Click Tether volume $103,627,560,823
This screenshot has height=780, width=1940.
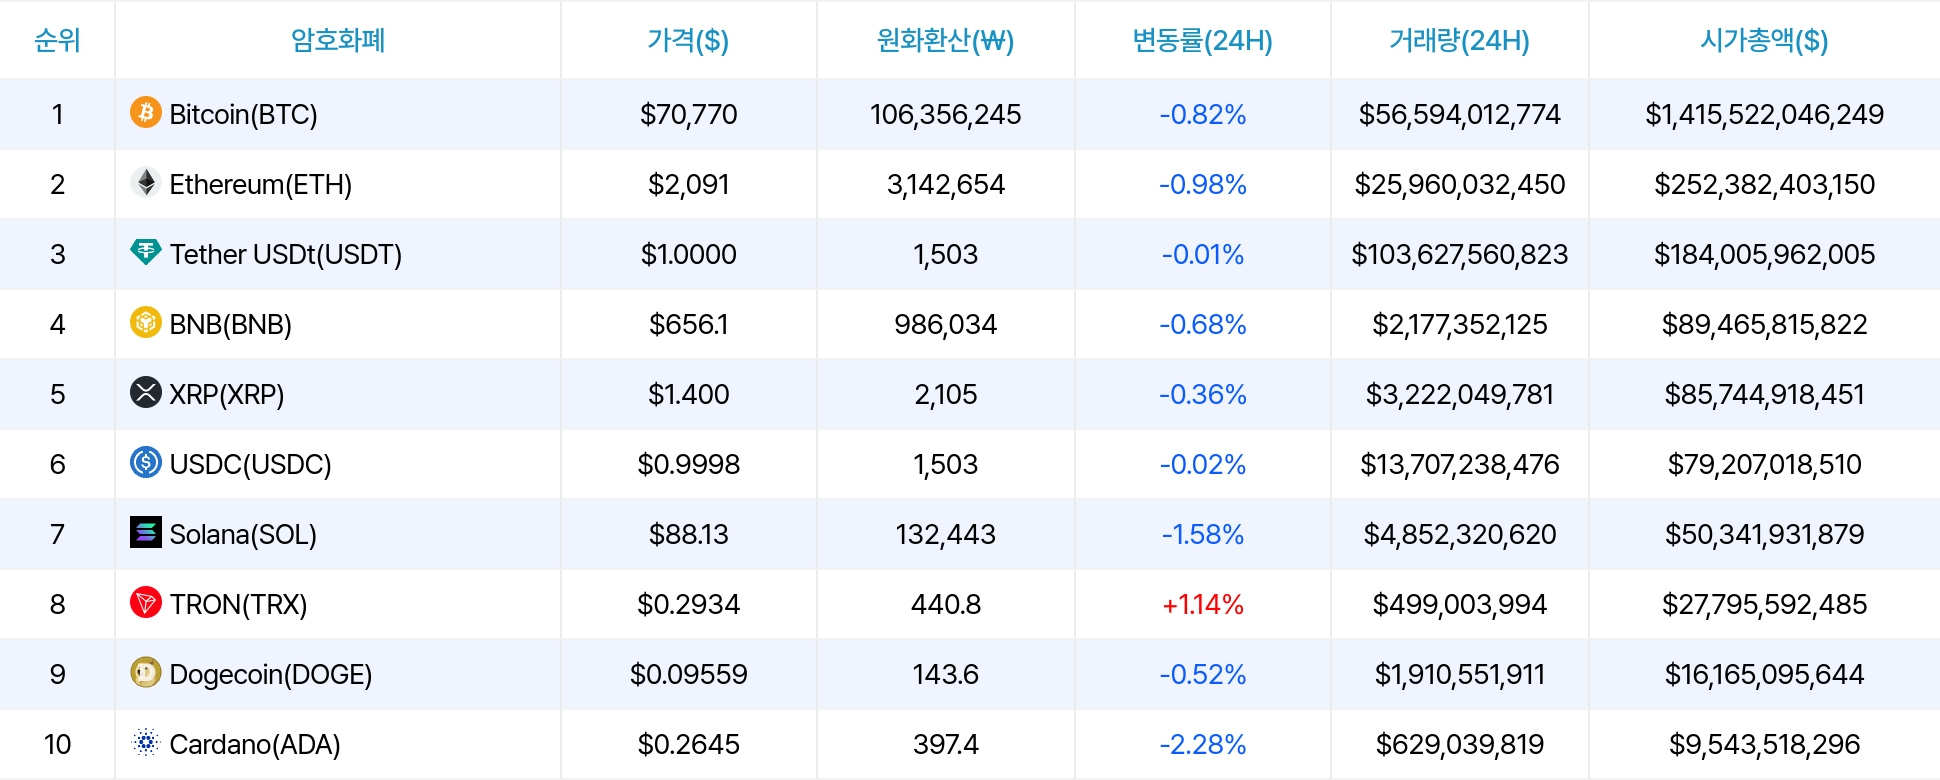click(1459, 255)
